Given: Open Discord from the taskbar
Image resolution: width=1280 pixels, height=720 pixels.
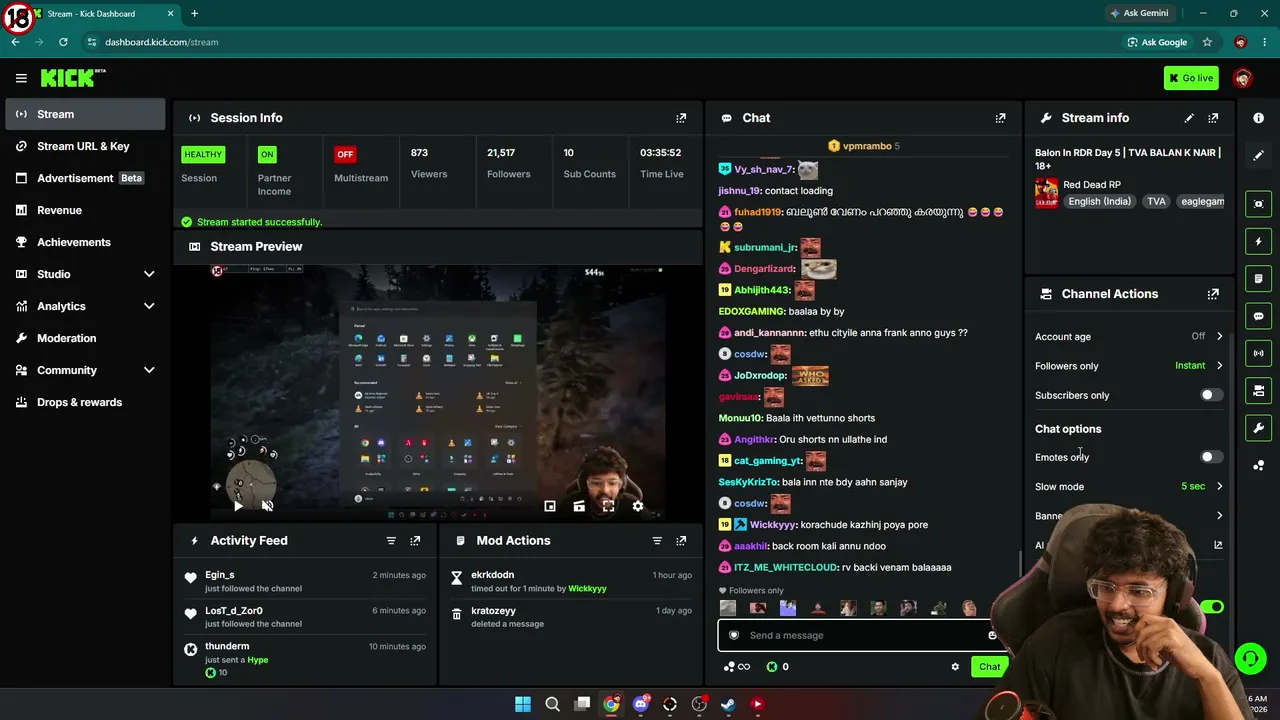Looking at the screenshot, I should pyautogui.click(x=641, y=704).
